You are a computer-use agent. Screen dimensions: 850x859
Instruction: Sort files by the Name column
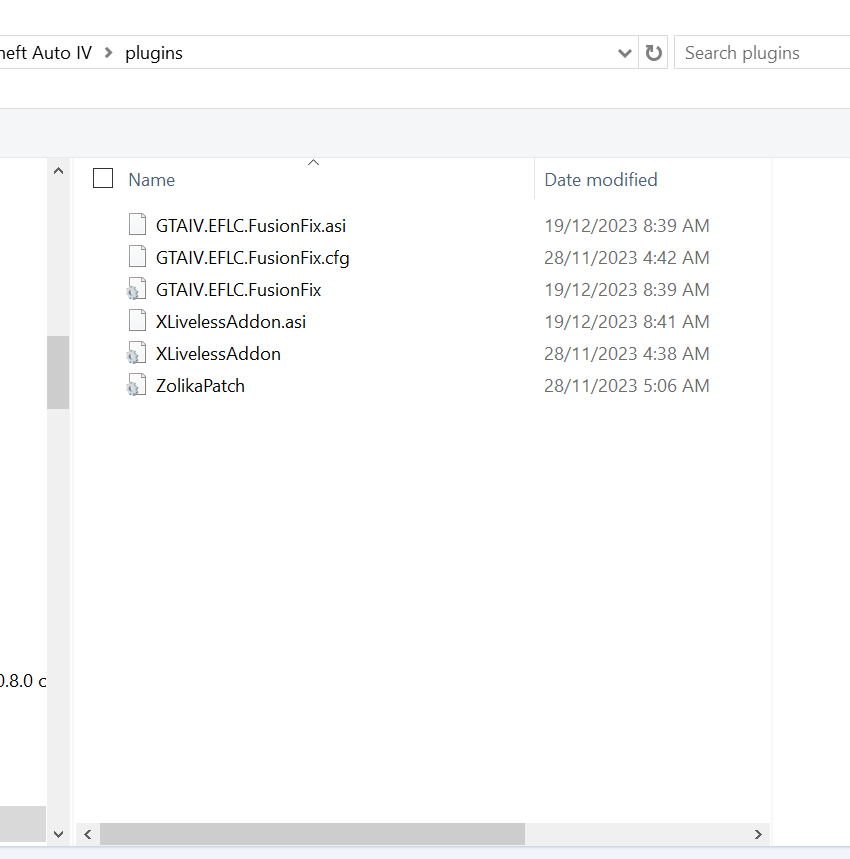152,180
